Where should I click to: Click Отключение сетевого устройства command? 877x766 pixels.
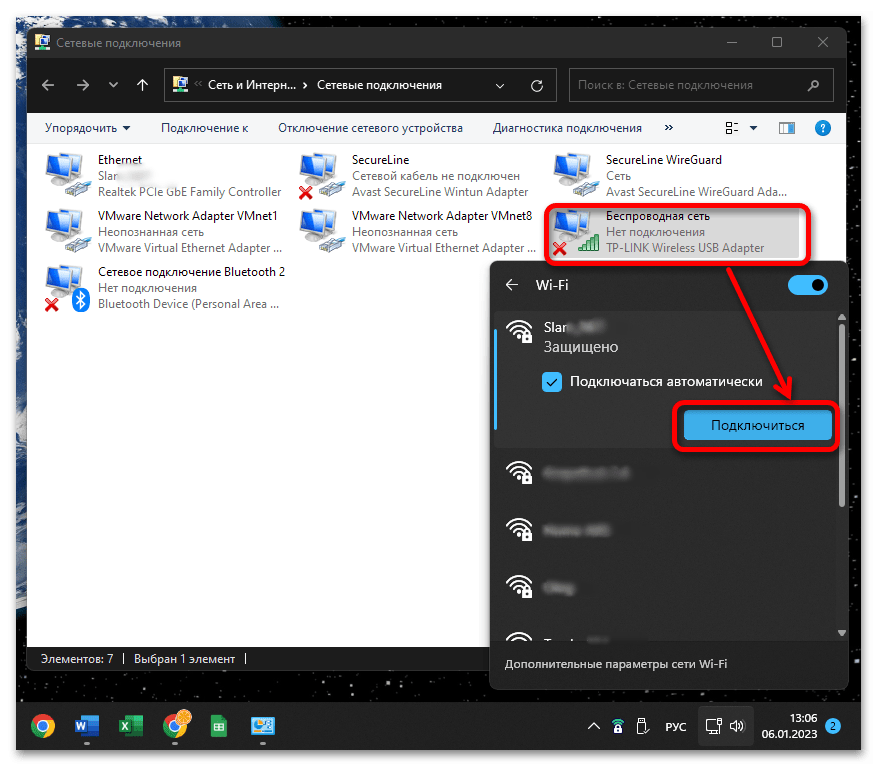click(370, 128)
